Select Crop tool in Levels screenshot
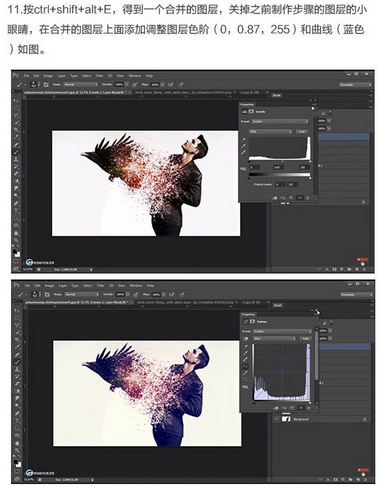The height and width of the screenshot is (486, 381). pos(16,129)
